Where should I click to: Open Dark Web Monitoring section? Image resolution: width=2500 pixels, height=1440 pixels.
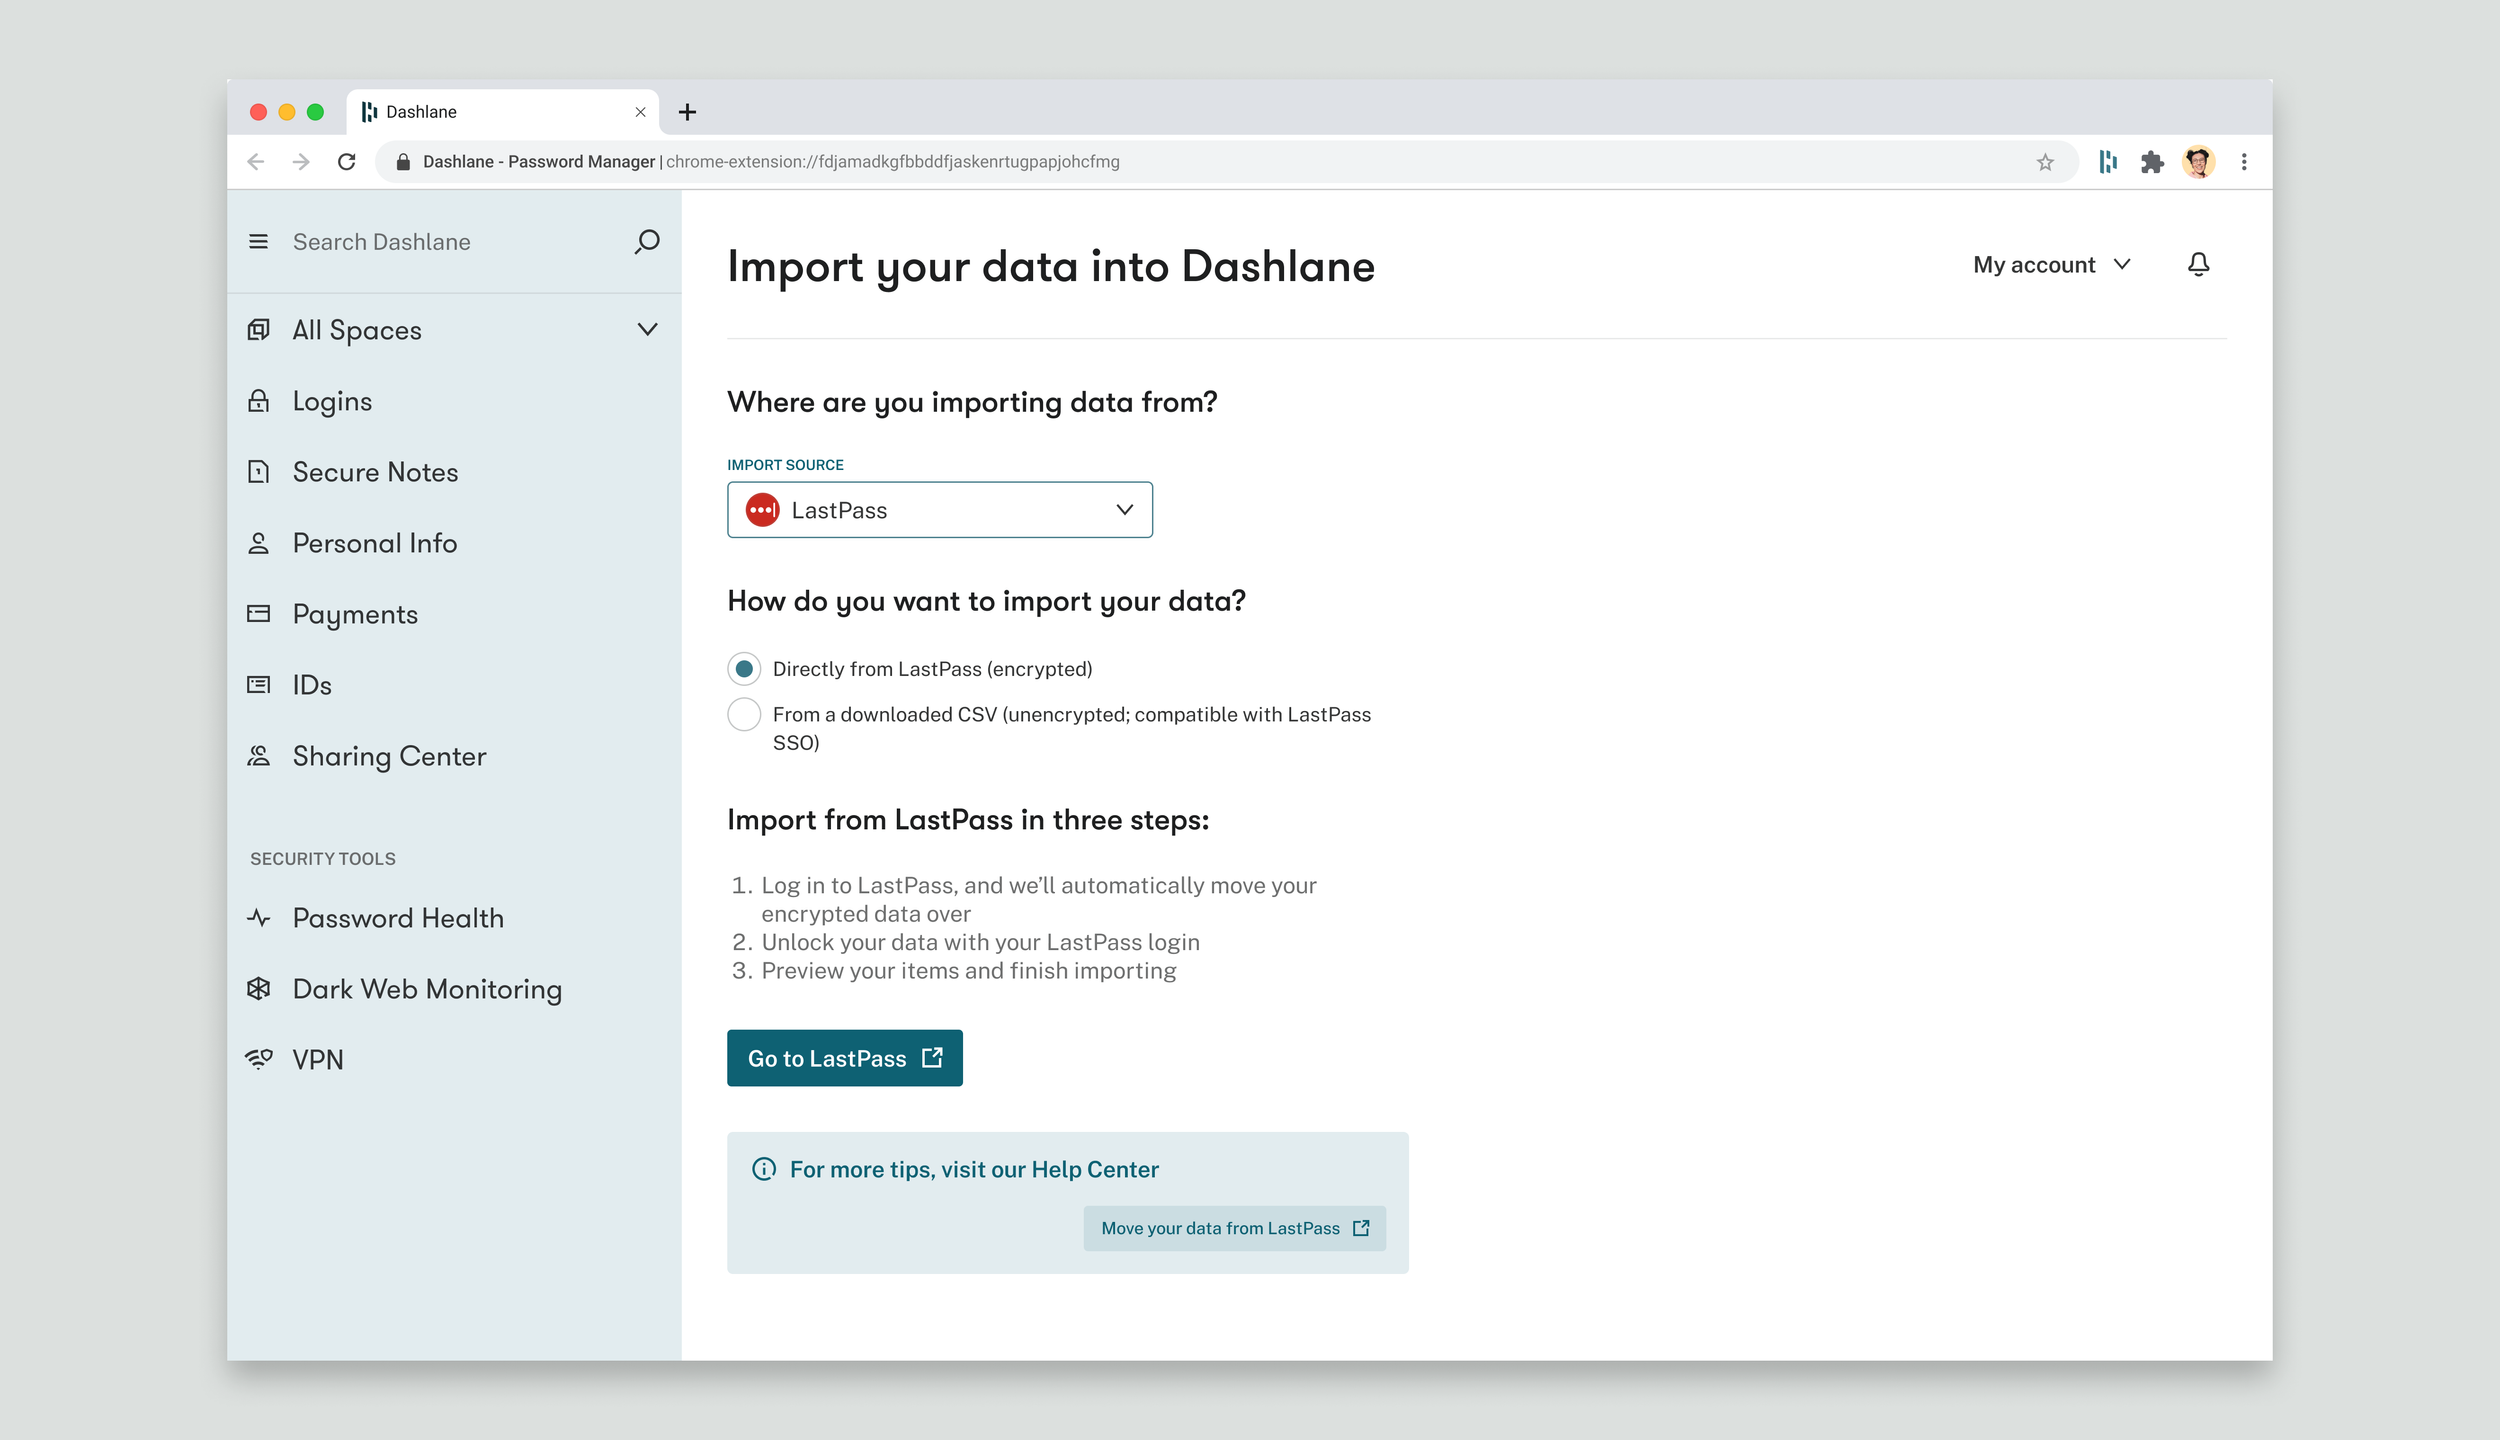click(x=426, y=989)
